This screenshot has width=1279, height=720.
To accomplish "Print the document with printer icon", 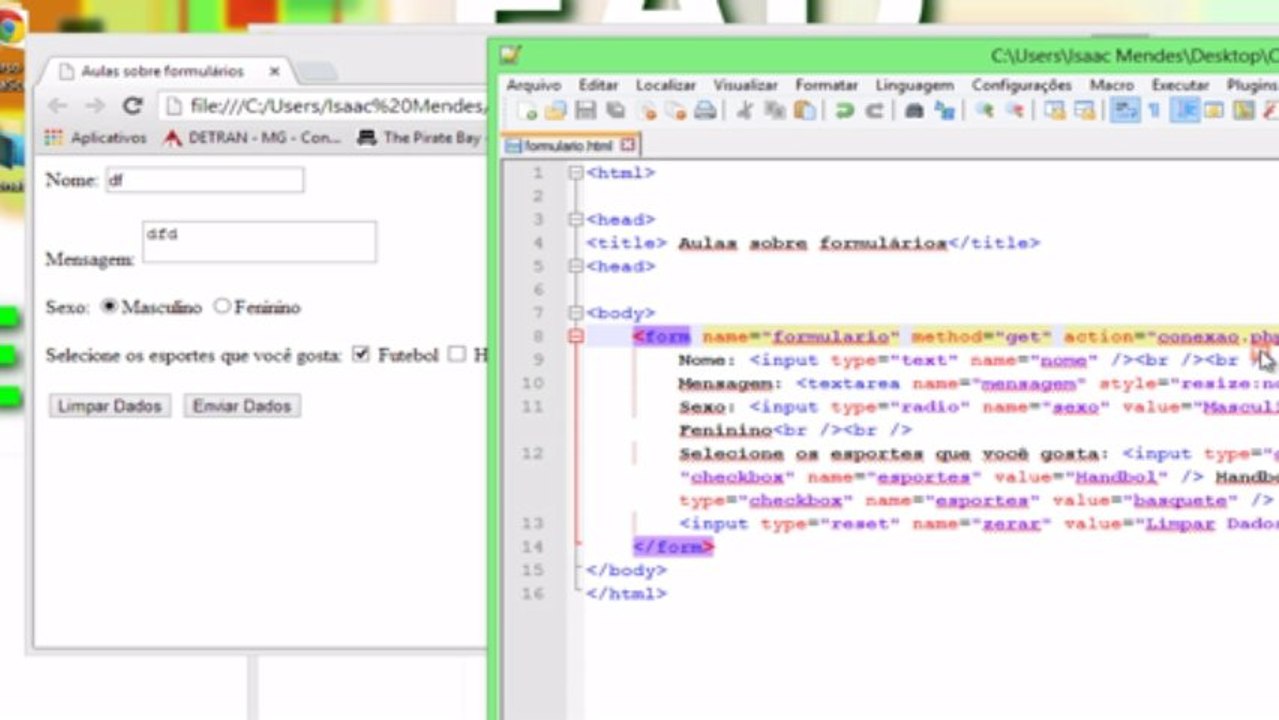I will pos(706,110).
